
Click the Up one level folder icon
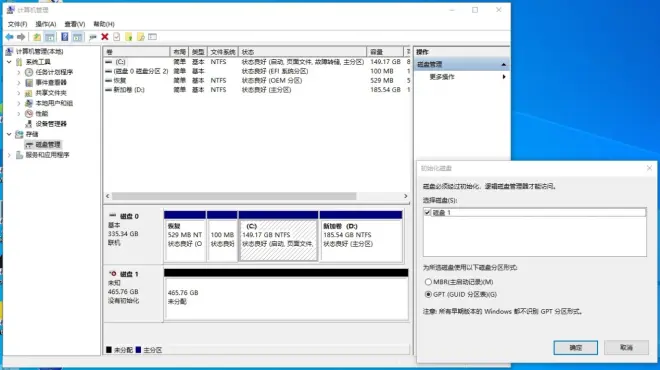(x=37, y=37)
